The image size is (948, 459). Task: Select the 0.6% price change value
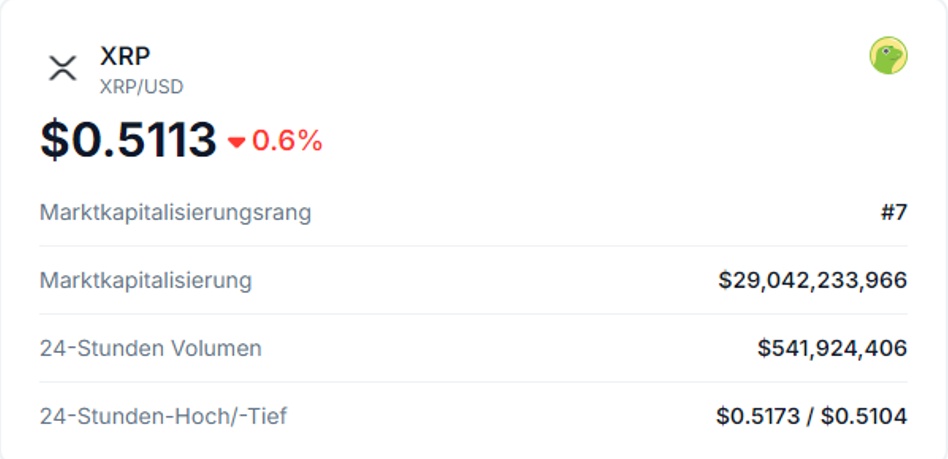[287, 141]
